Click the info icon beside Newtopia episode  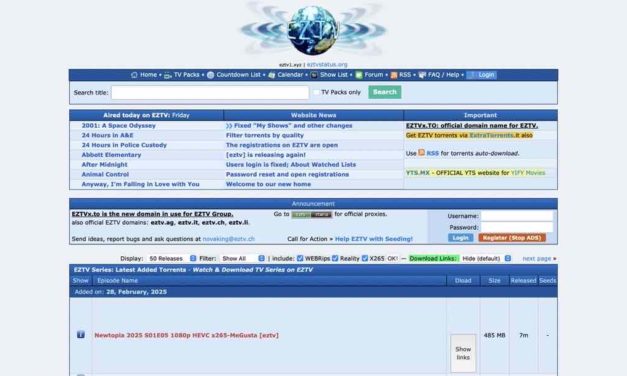pos(81,334)
